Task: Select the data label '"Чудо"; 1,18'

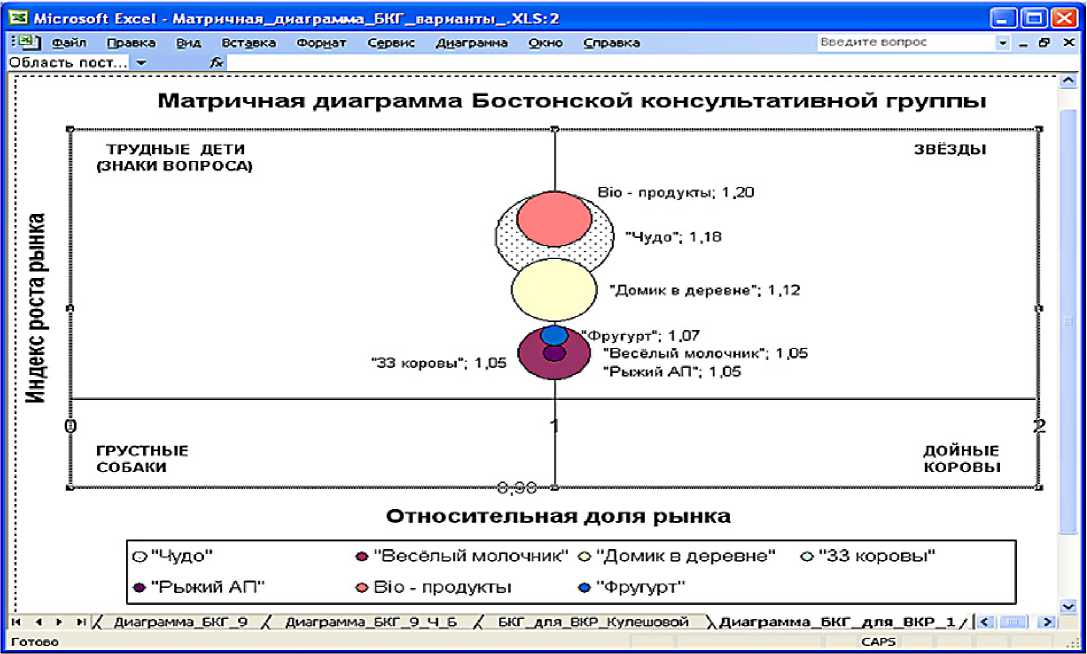Action: tap(674, 237)
